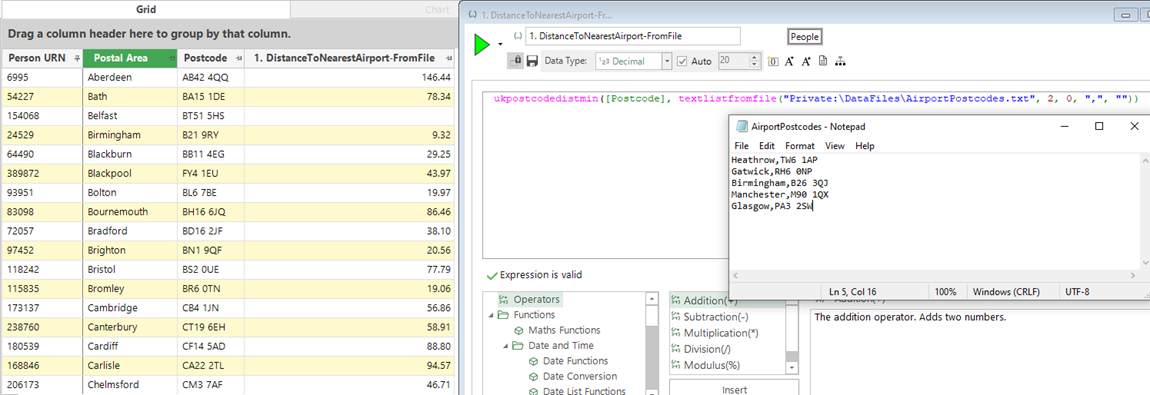Maximize the Notepad window
This screenshot has width=1150, height=395.
click(x=1099, y=126)
